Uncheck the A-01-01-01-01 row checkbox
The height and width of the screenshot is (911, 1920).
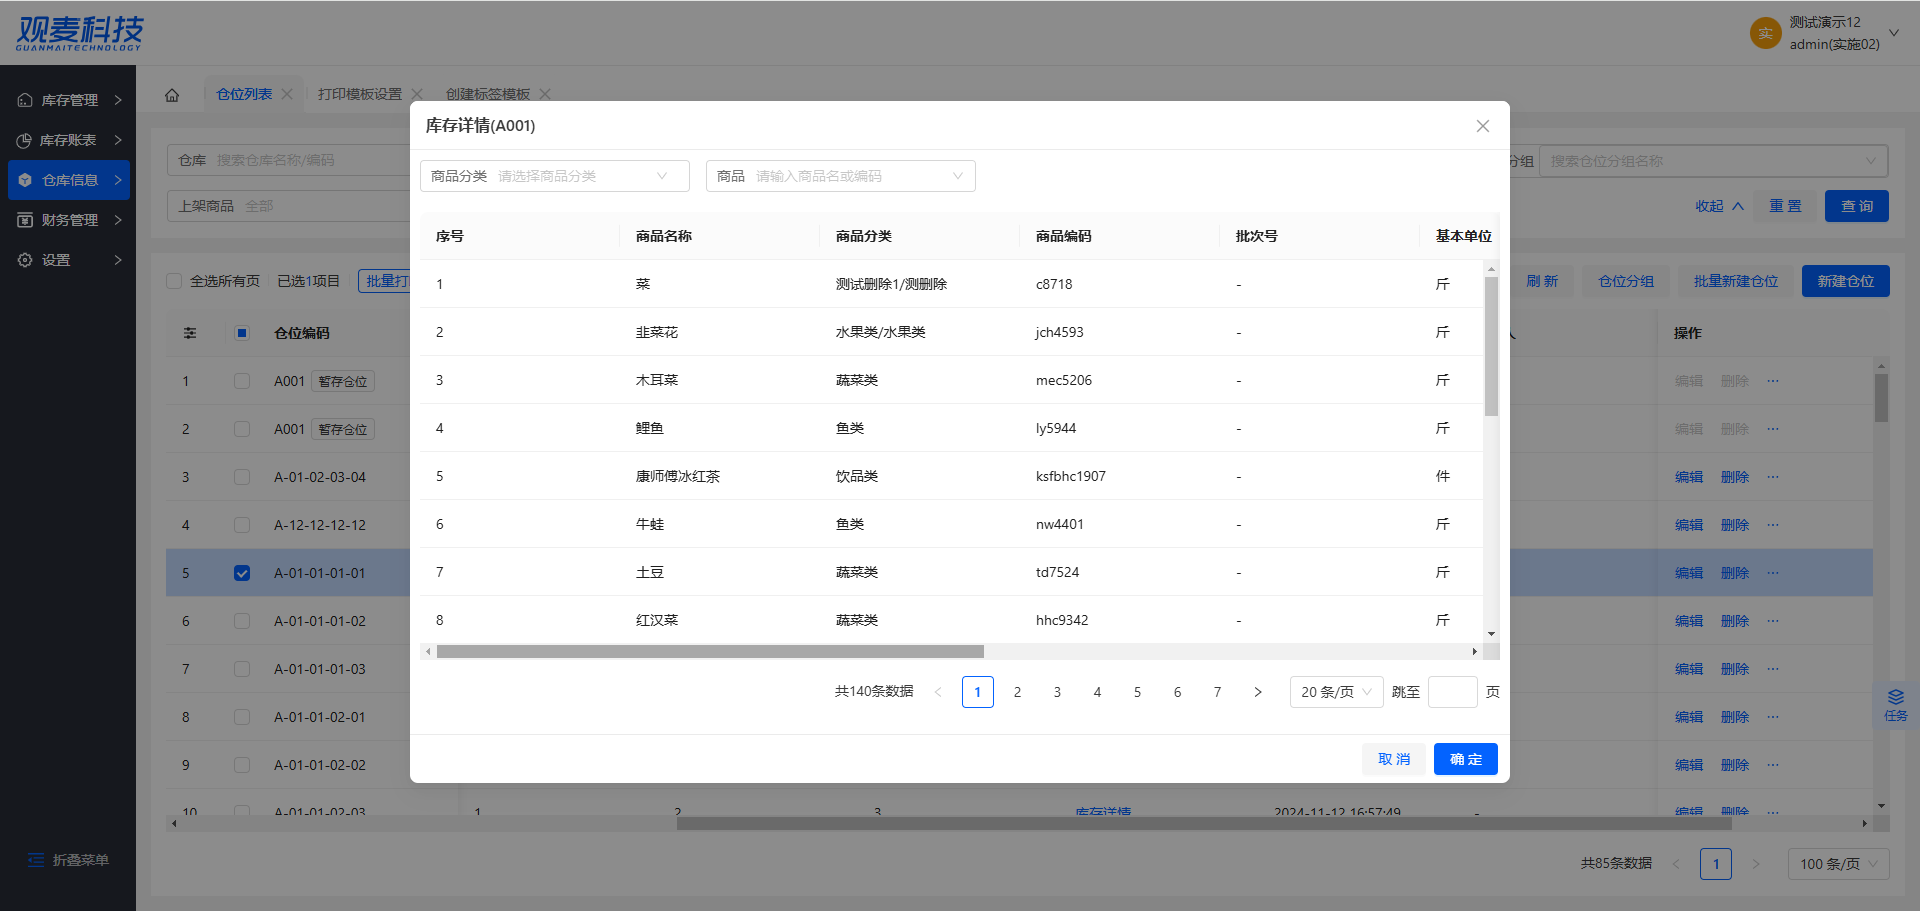[242, 573]
